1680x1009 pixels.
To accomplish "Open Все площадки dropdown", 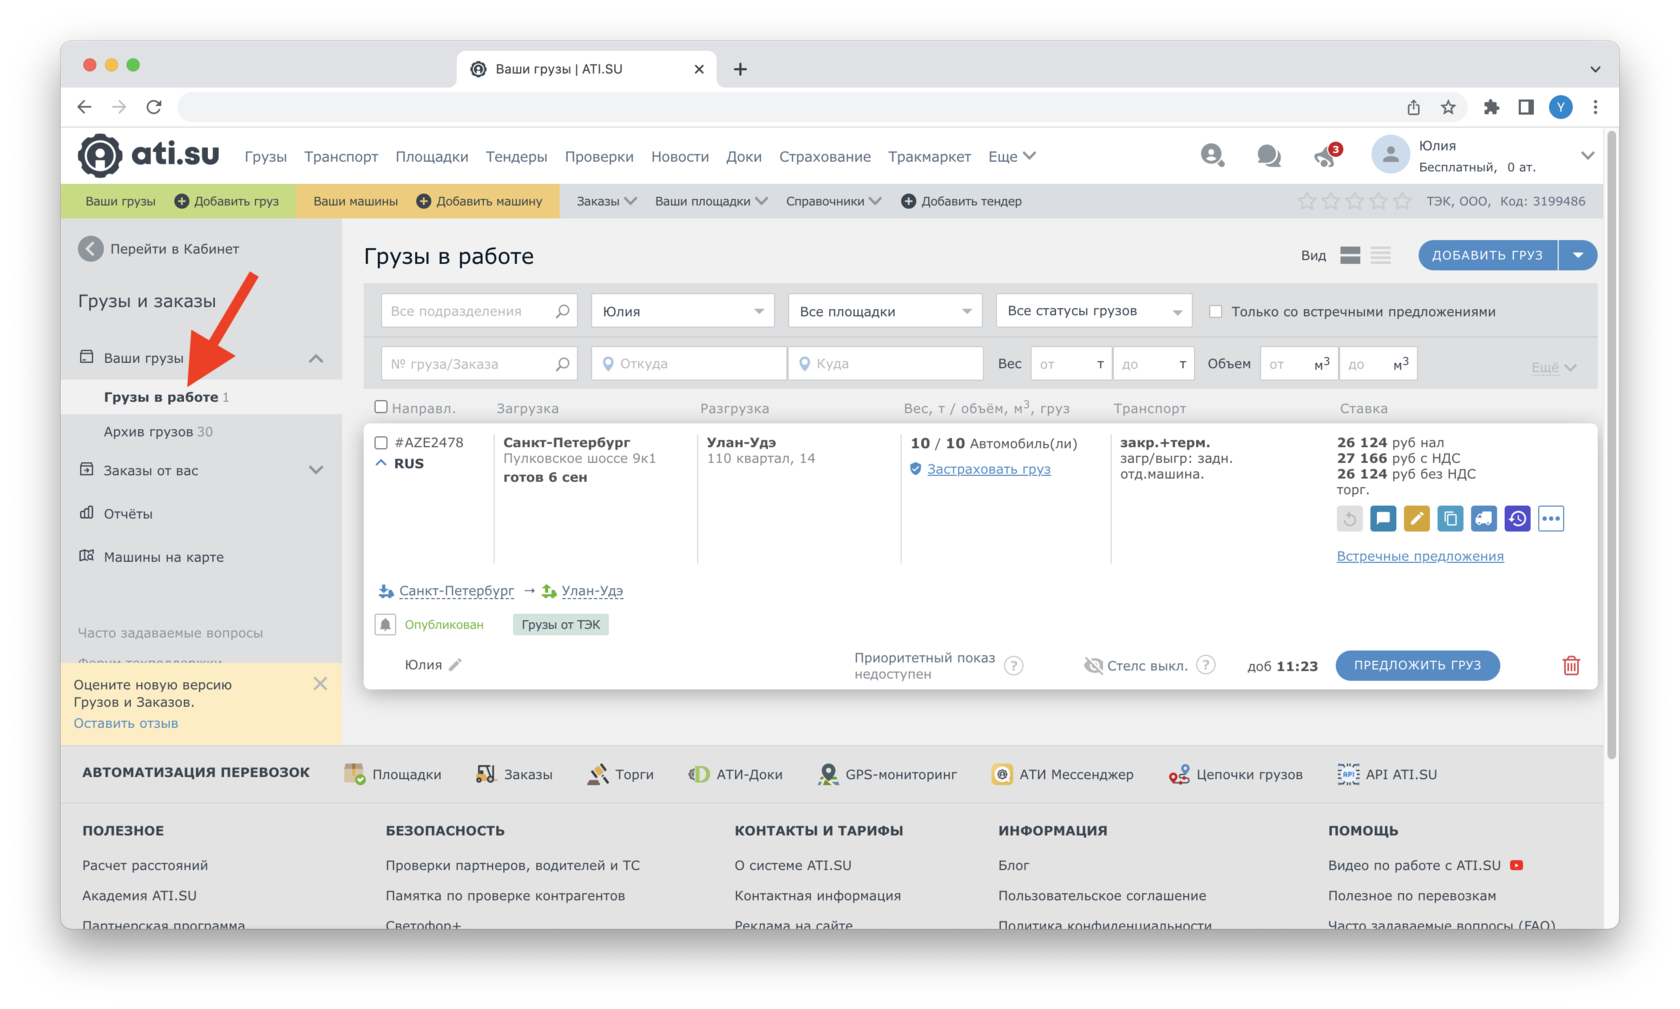I will coord(885,311).
